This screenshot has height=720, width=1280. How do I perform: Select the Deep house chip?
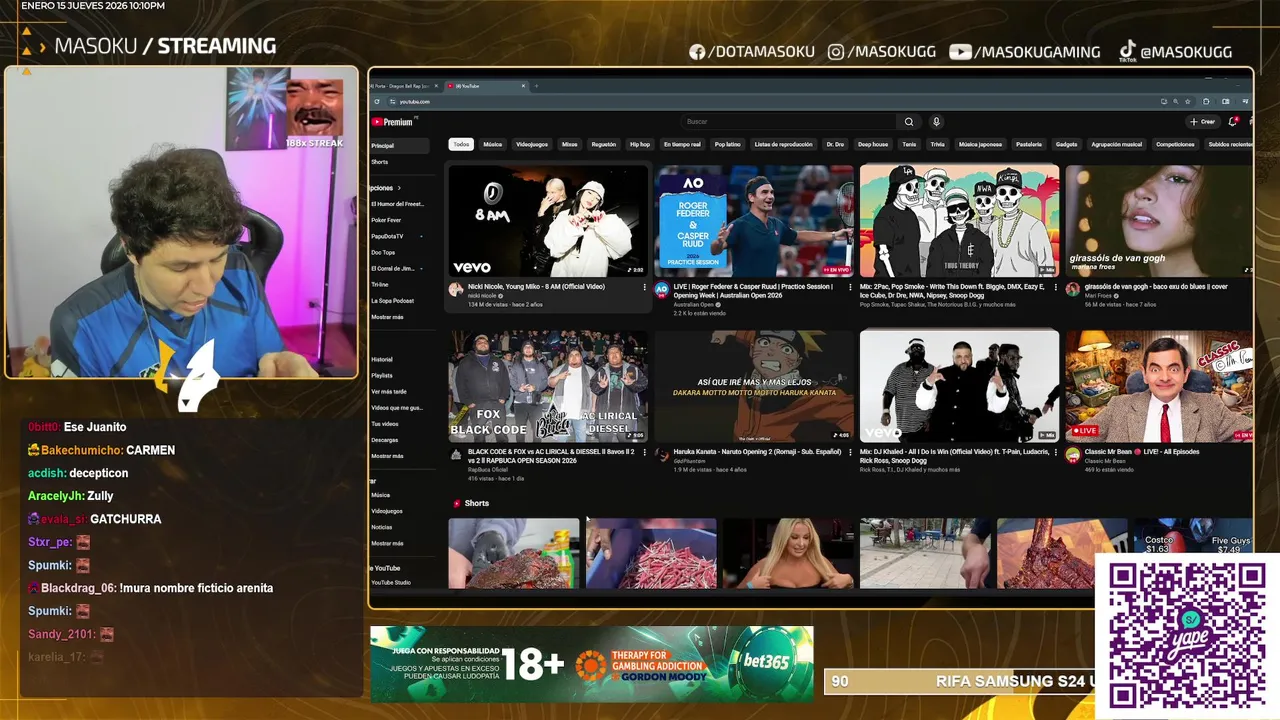873,144
